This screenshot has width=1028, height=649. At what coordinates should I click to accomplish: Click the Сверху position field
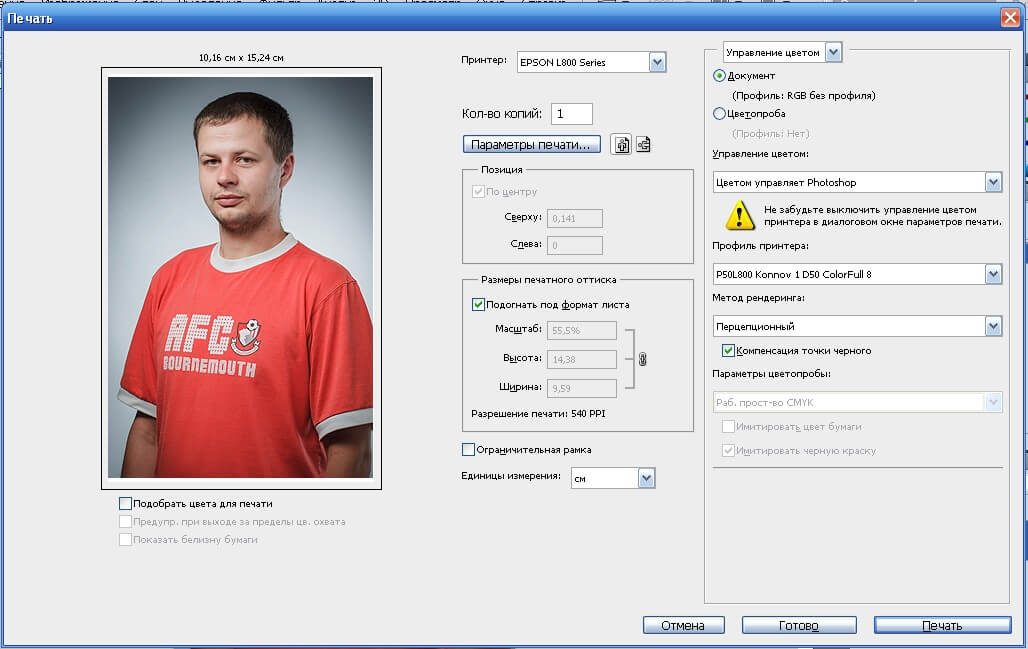pyautogui.click(x=574, y=218)
